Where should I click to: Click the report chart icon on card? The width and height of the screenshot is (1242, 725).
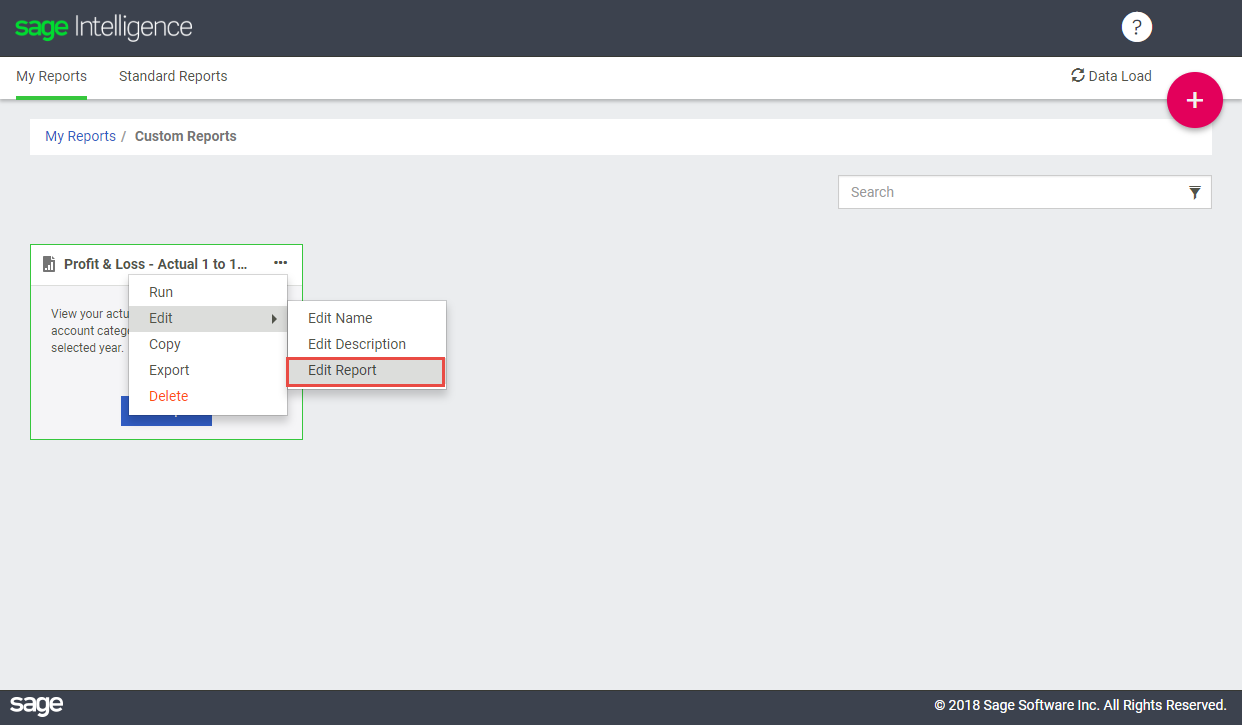click(x=49, y=264)
